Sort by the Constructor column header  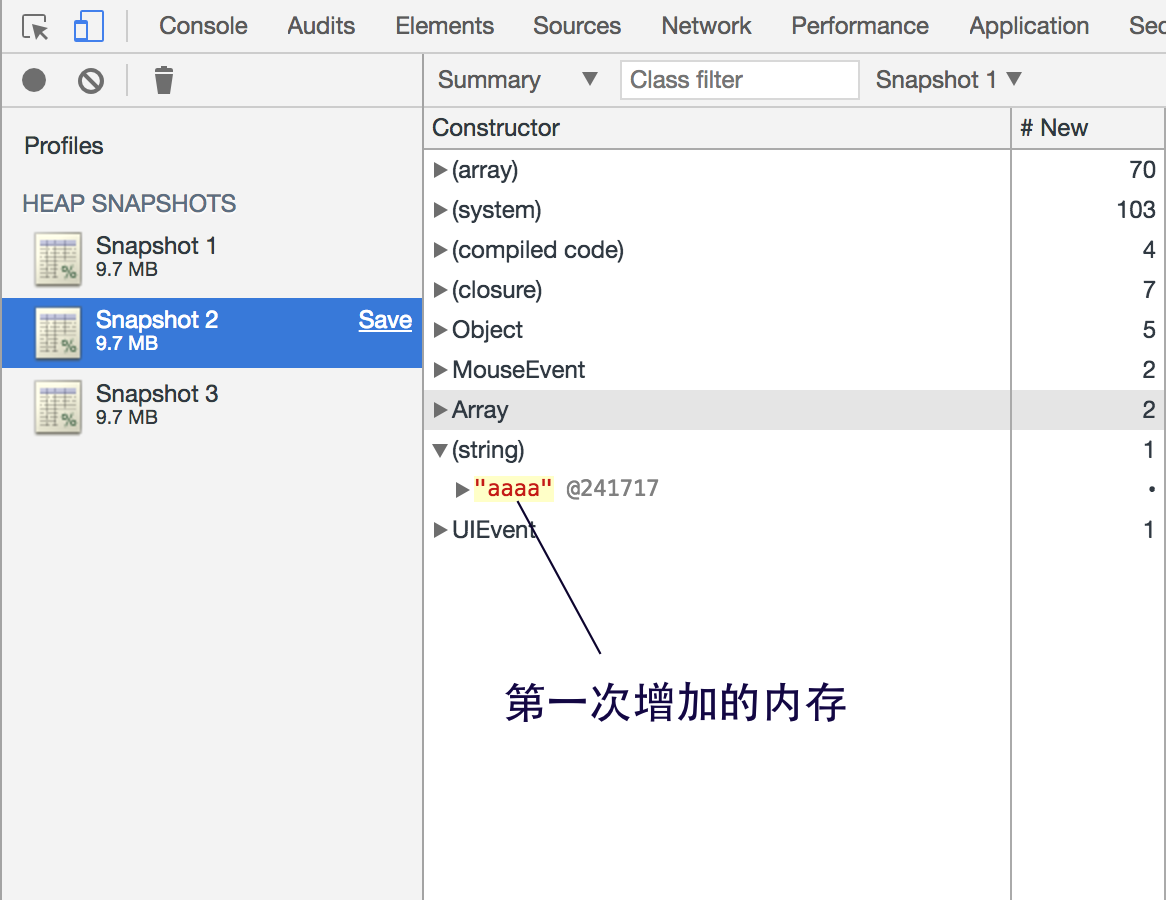click(717, 128)
